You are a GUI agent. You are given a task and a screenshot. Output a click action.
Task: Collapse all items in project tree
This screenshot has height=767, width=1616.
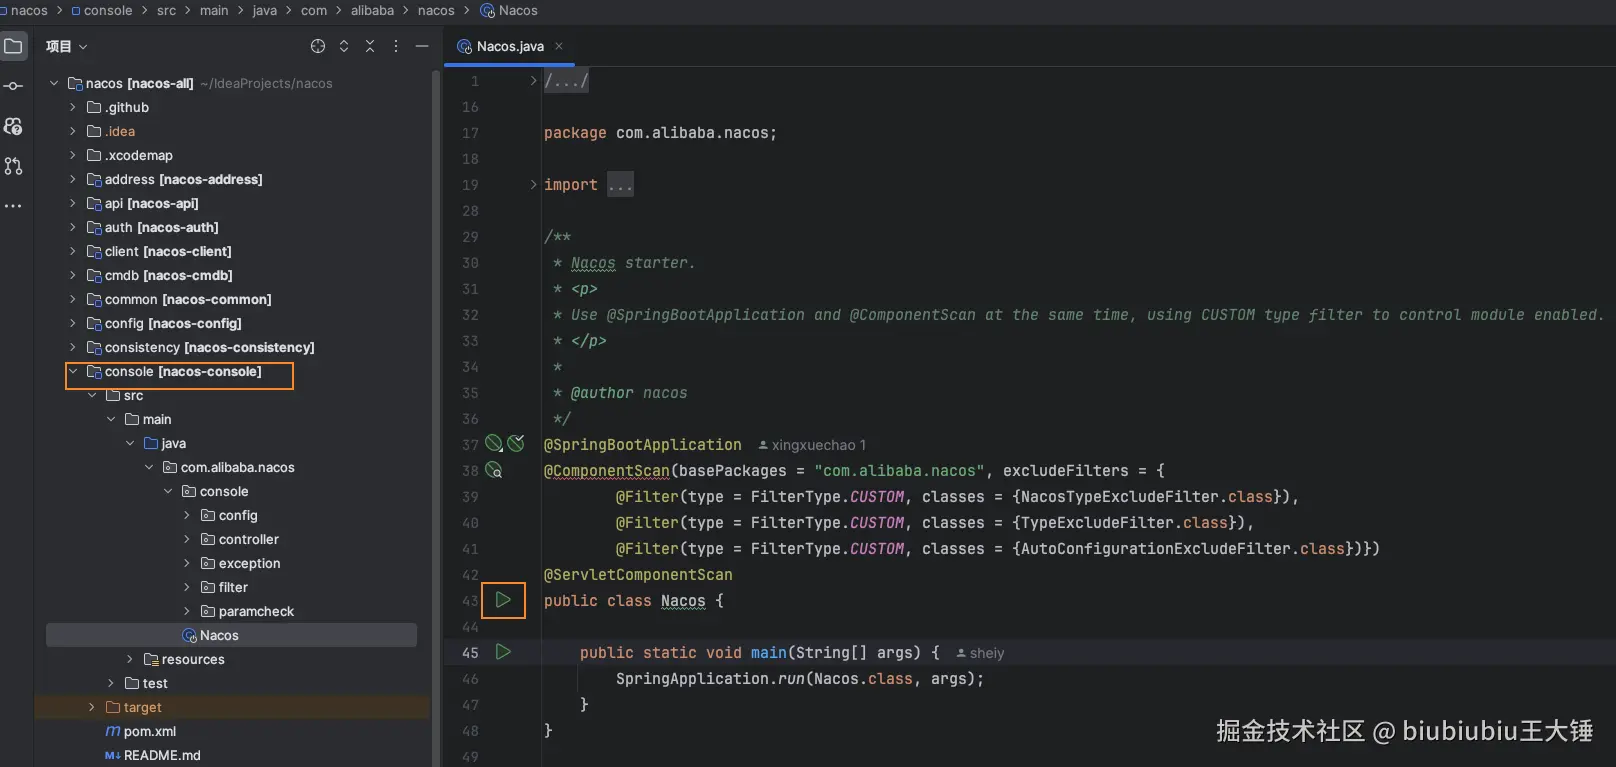click(370, 46)
